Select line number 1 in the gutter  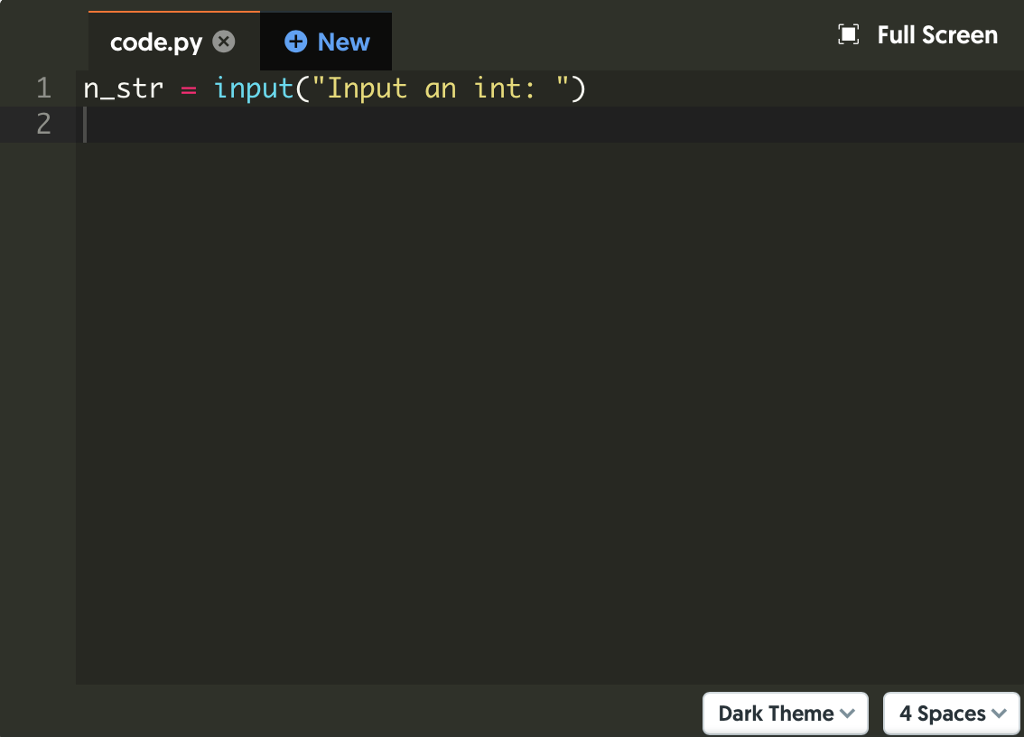[42, 88]
